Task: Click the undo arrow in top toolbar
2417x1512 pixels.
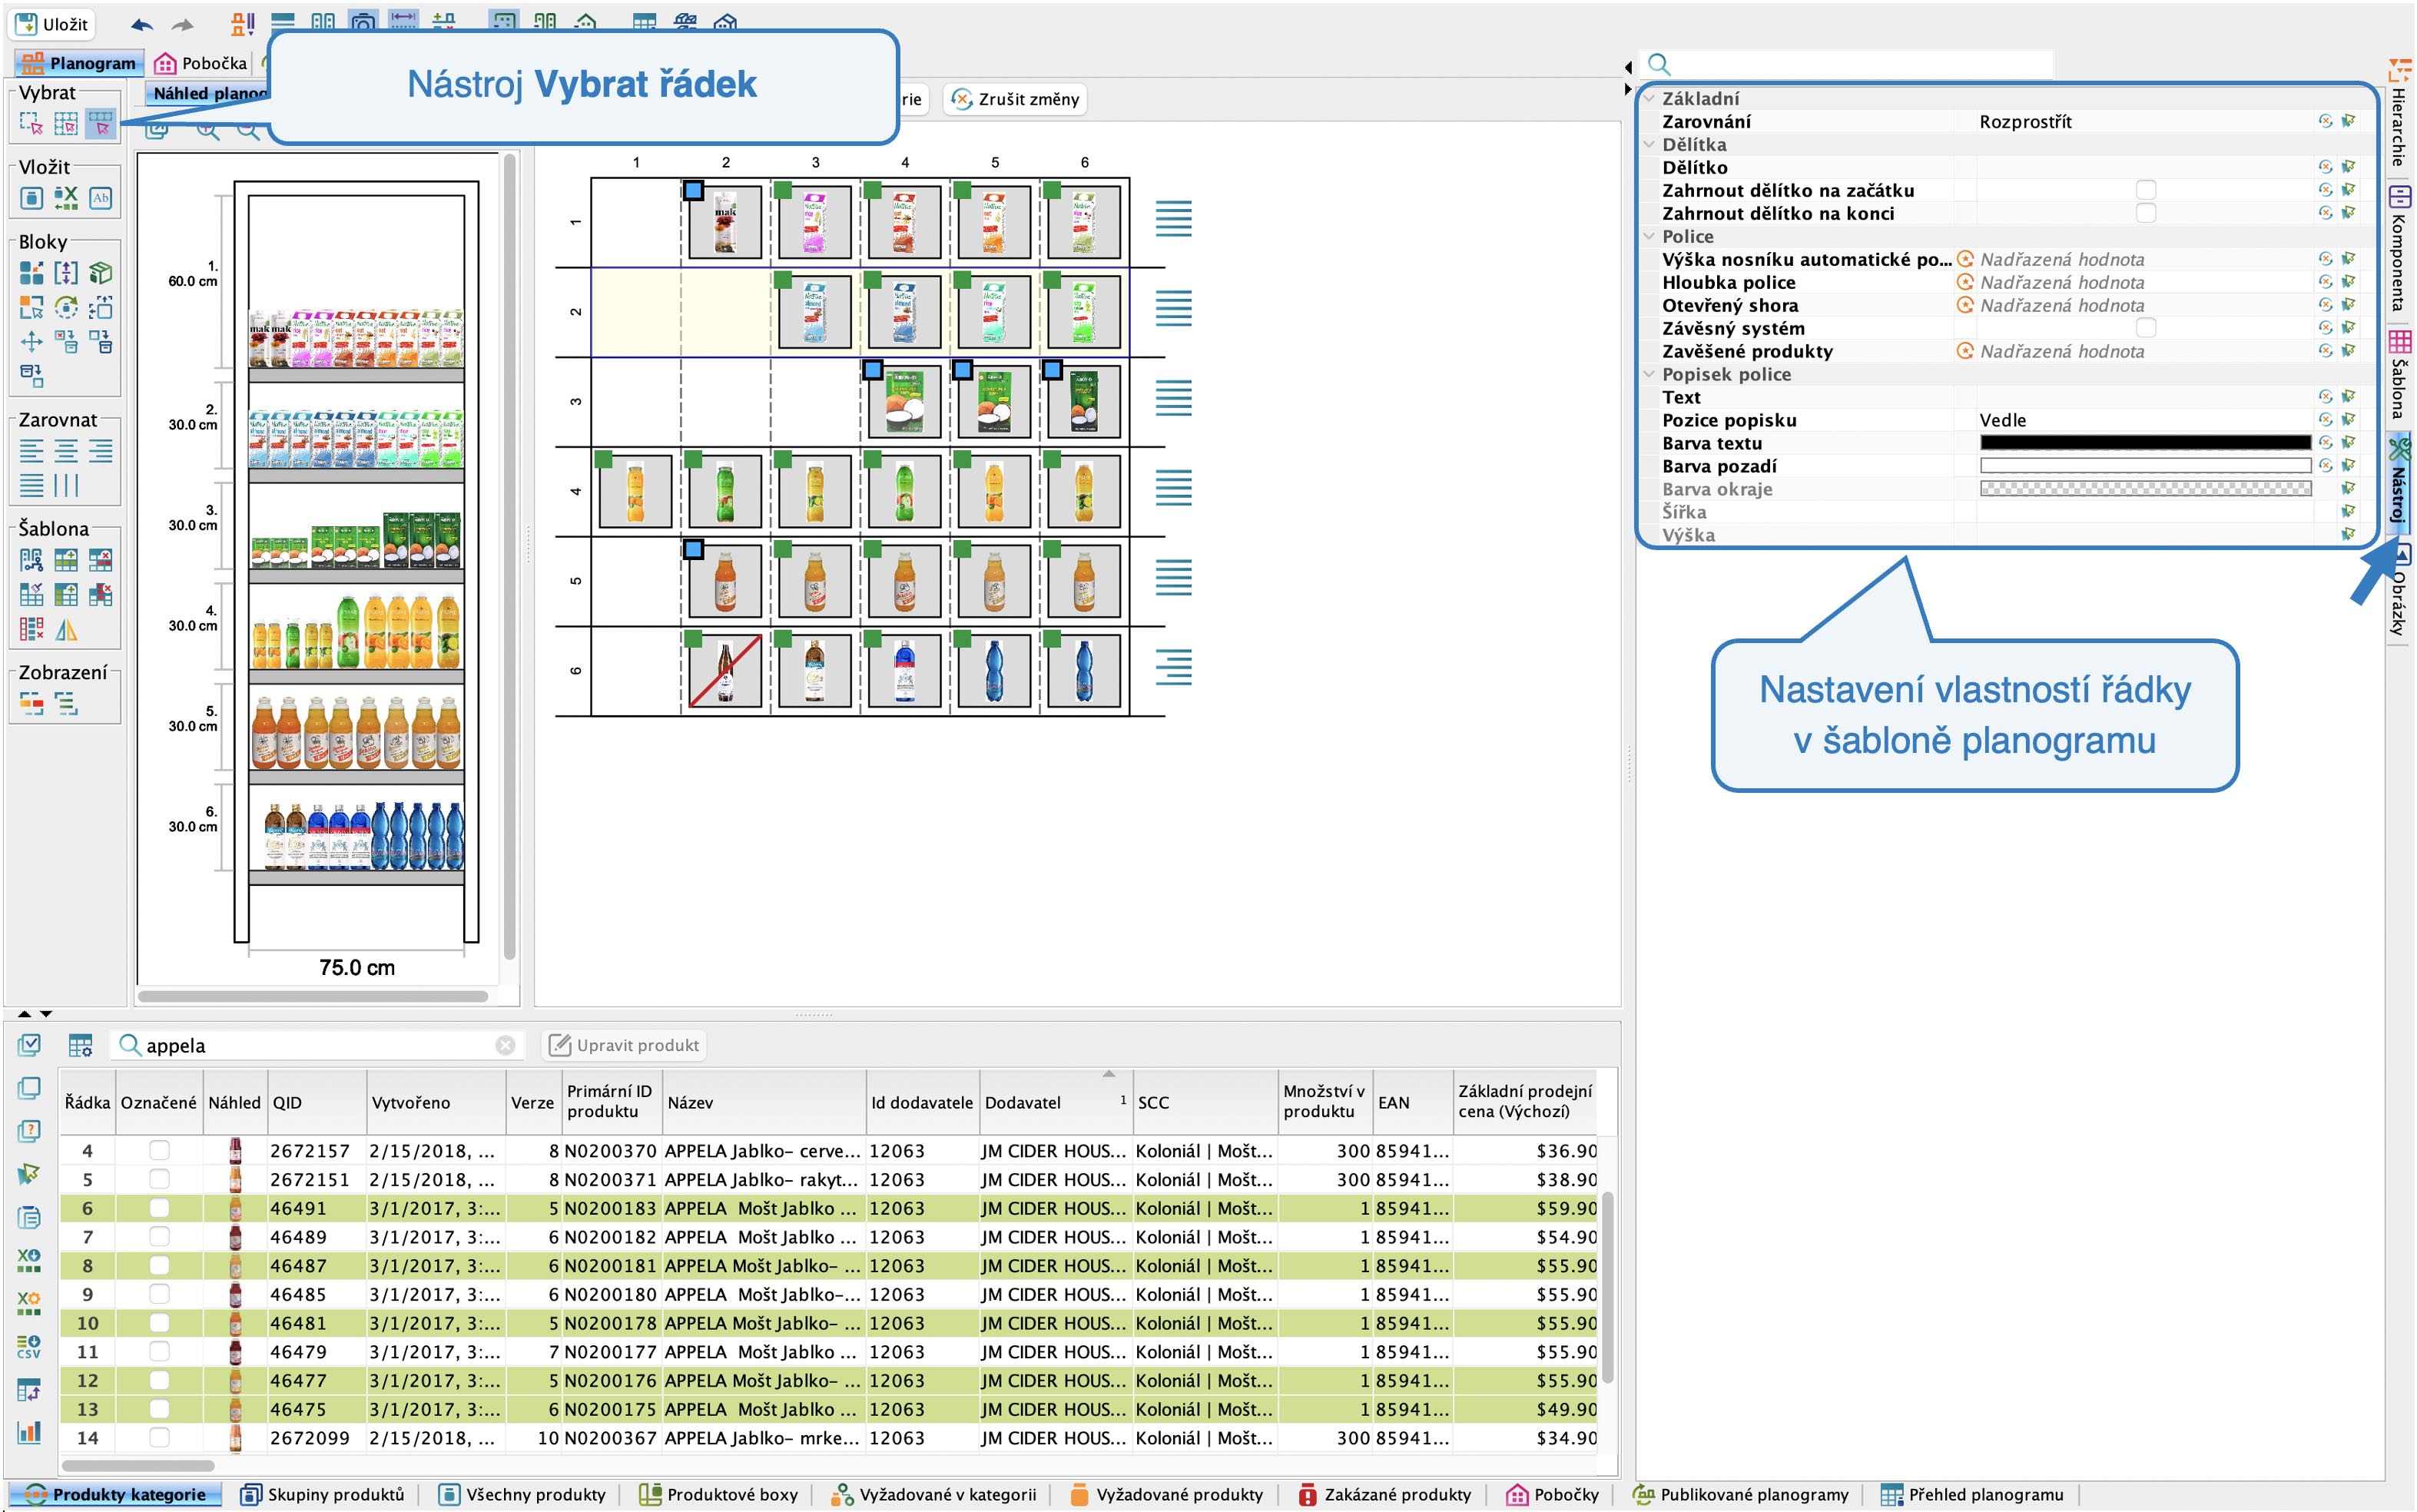Action: pyautogui.click(x=141, y=24)
